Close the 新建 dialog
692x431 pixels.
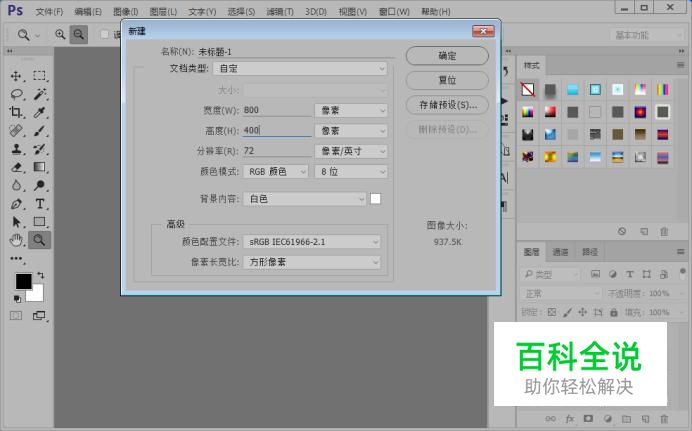[x=483, y=31]
